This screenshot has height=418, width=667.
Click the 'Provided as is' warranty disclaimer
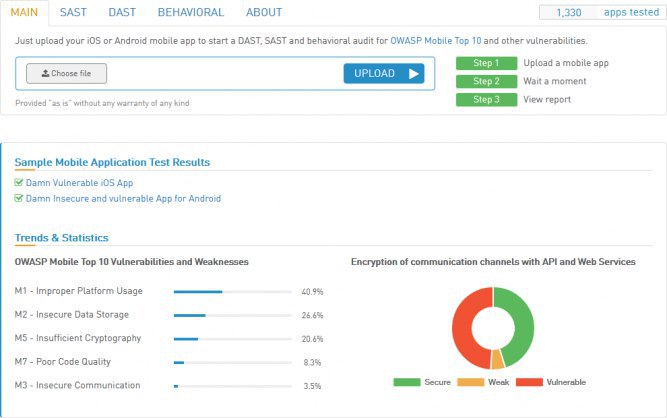pyautogui.click(x=102, y=103)
